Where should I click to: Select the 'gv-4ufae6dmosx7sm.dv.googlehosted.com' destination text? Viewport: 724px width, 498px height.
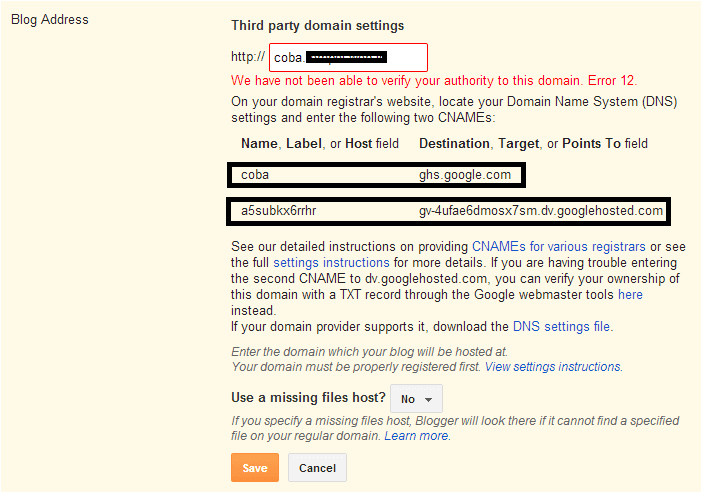(541, 211)
